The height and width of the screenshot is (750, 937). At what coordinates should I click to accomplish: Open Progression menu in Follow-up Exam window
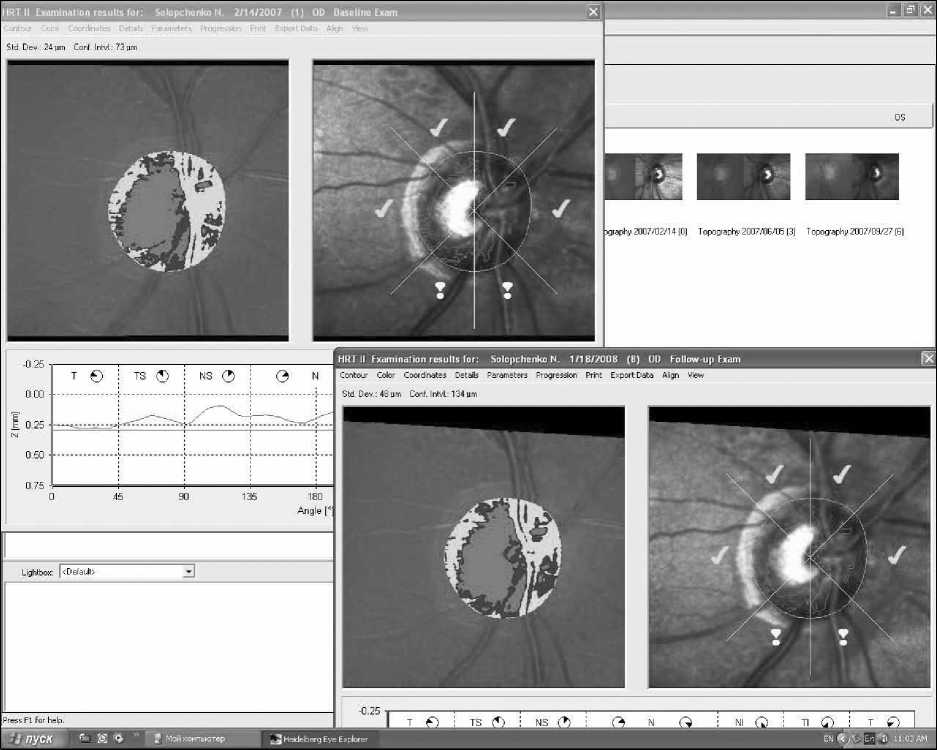(x=556, y=375)
